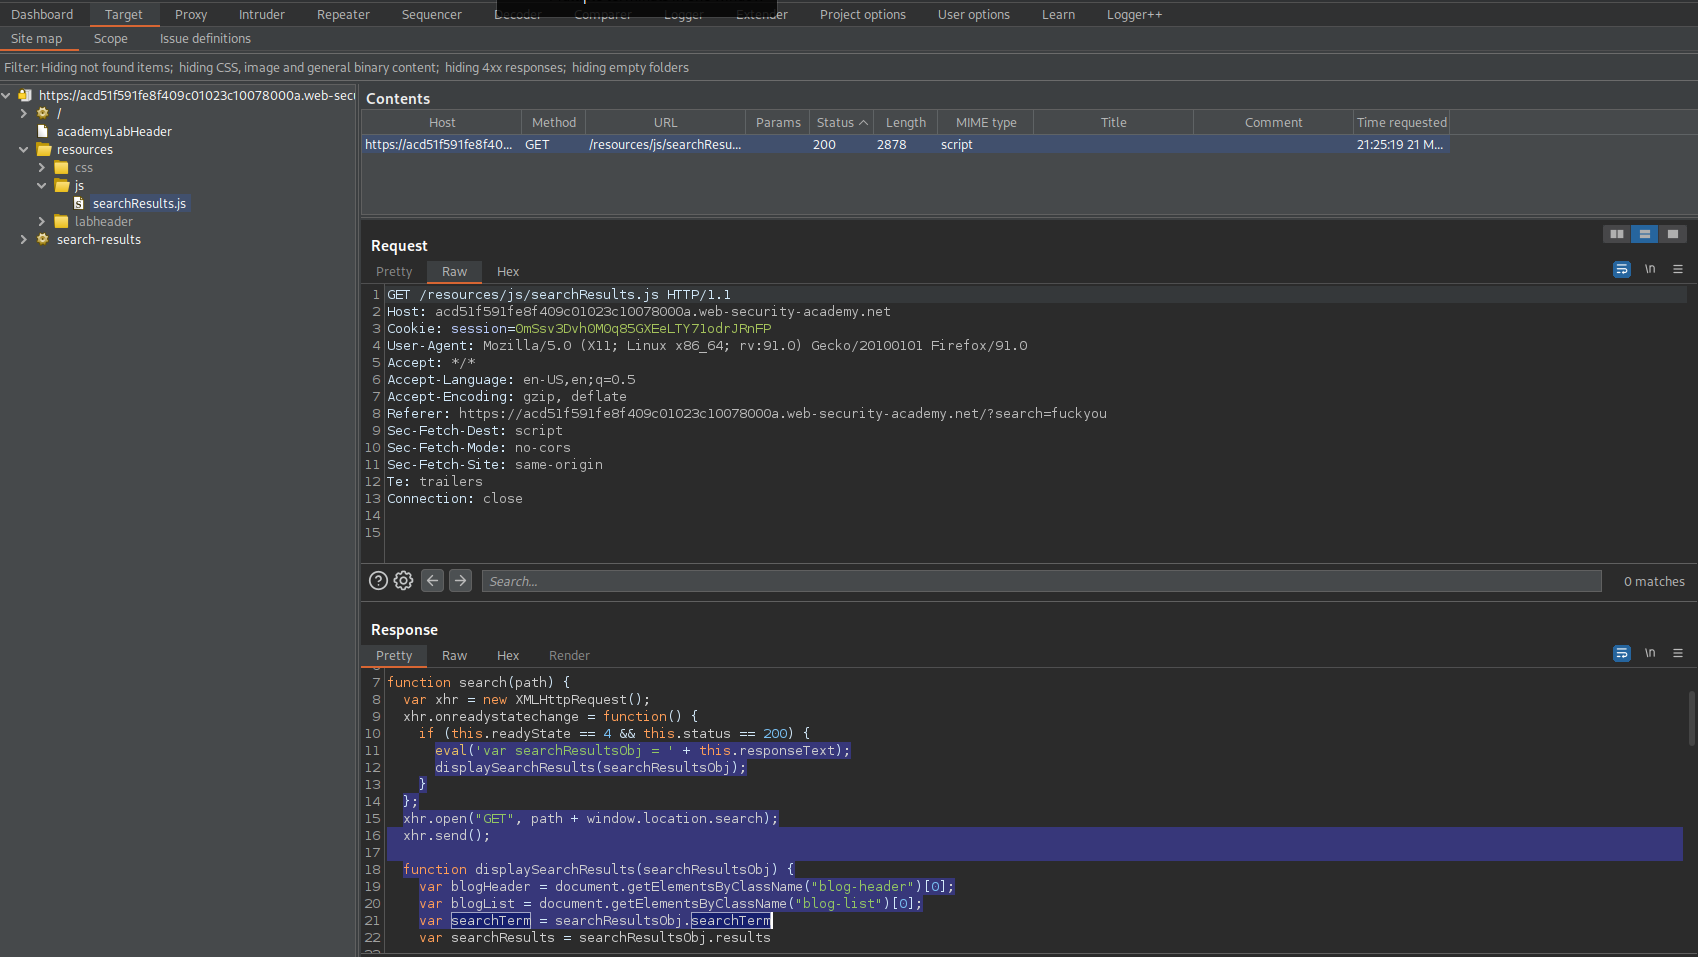Image resolution: width=1698 pixels, height=957 pixels.
Task: Click the 0 matches label
Action: tap(1654, 582)
